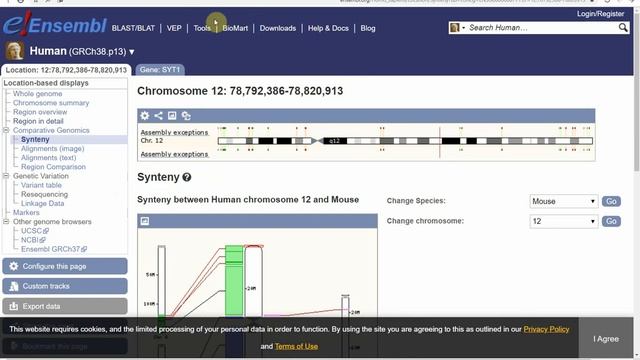Screen dimensions: 640x360
Task: Click the upper Assembly exceptions track label
Action: tap(174, 132)
